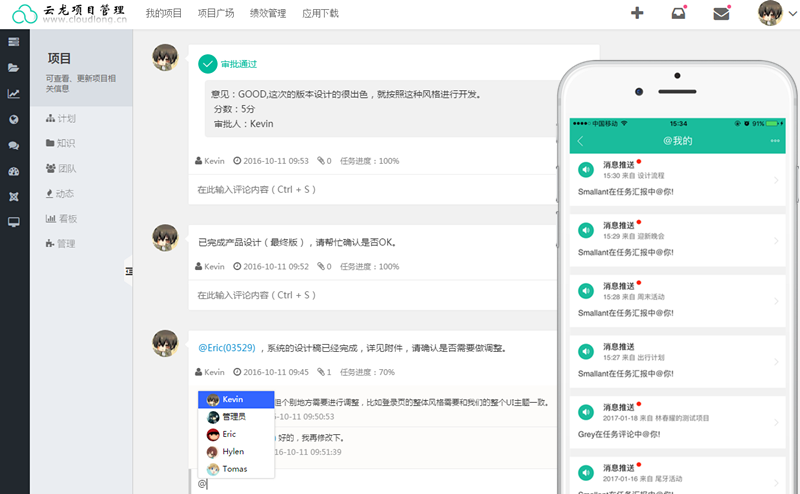This screenshot has width=800, height=494.
Task: Click the open folder icon in dark sidebar
Action: click(14, 67)
